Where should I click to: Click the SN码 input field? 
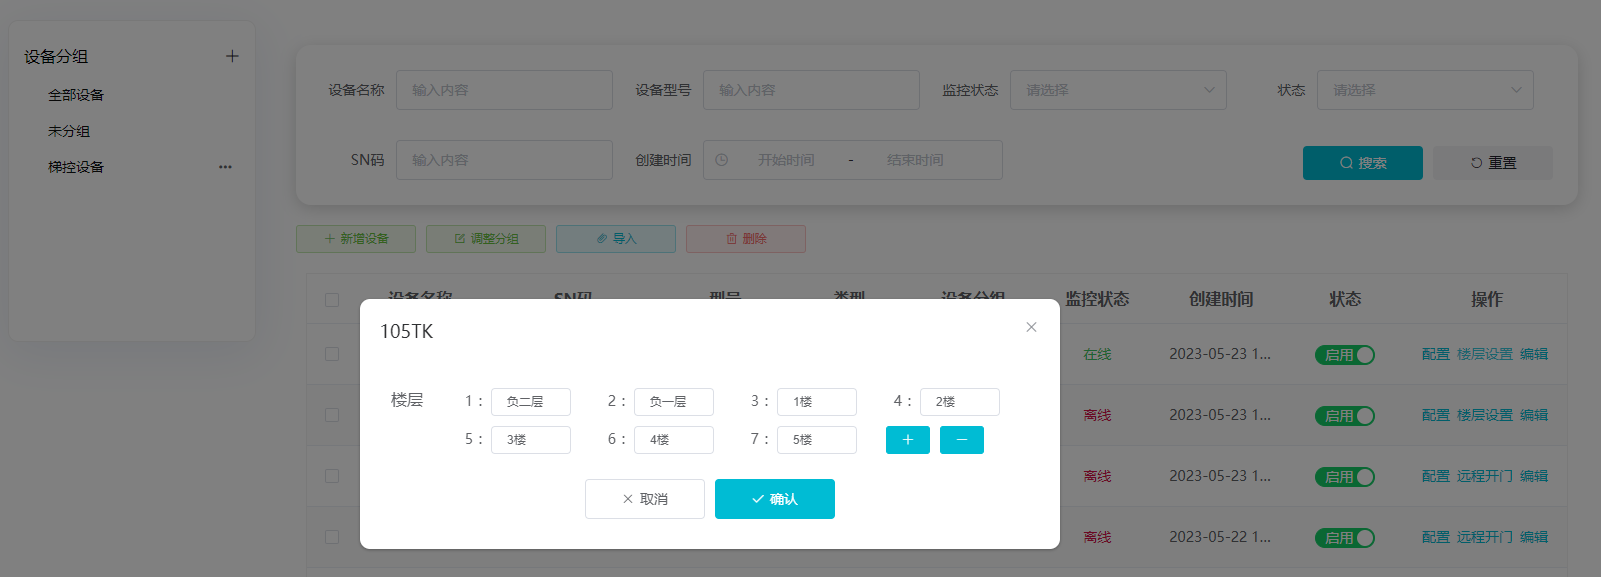pos(504,160)
